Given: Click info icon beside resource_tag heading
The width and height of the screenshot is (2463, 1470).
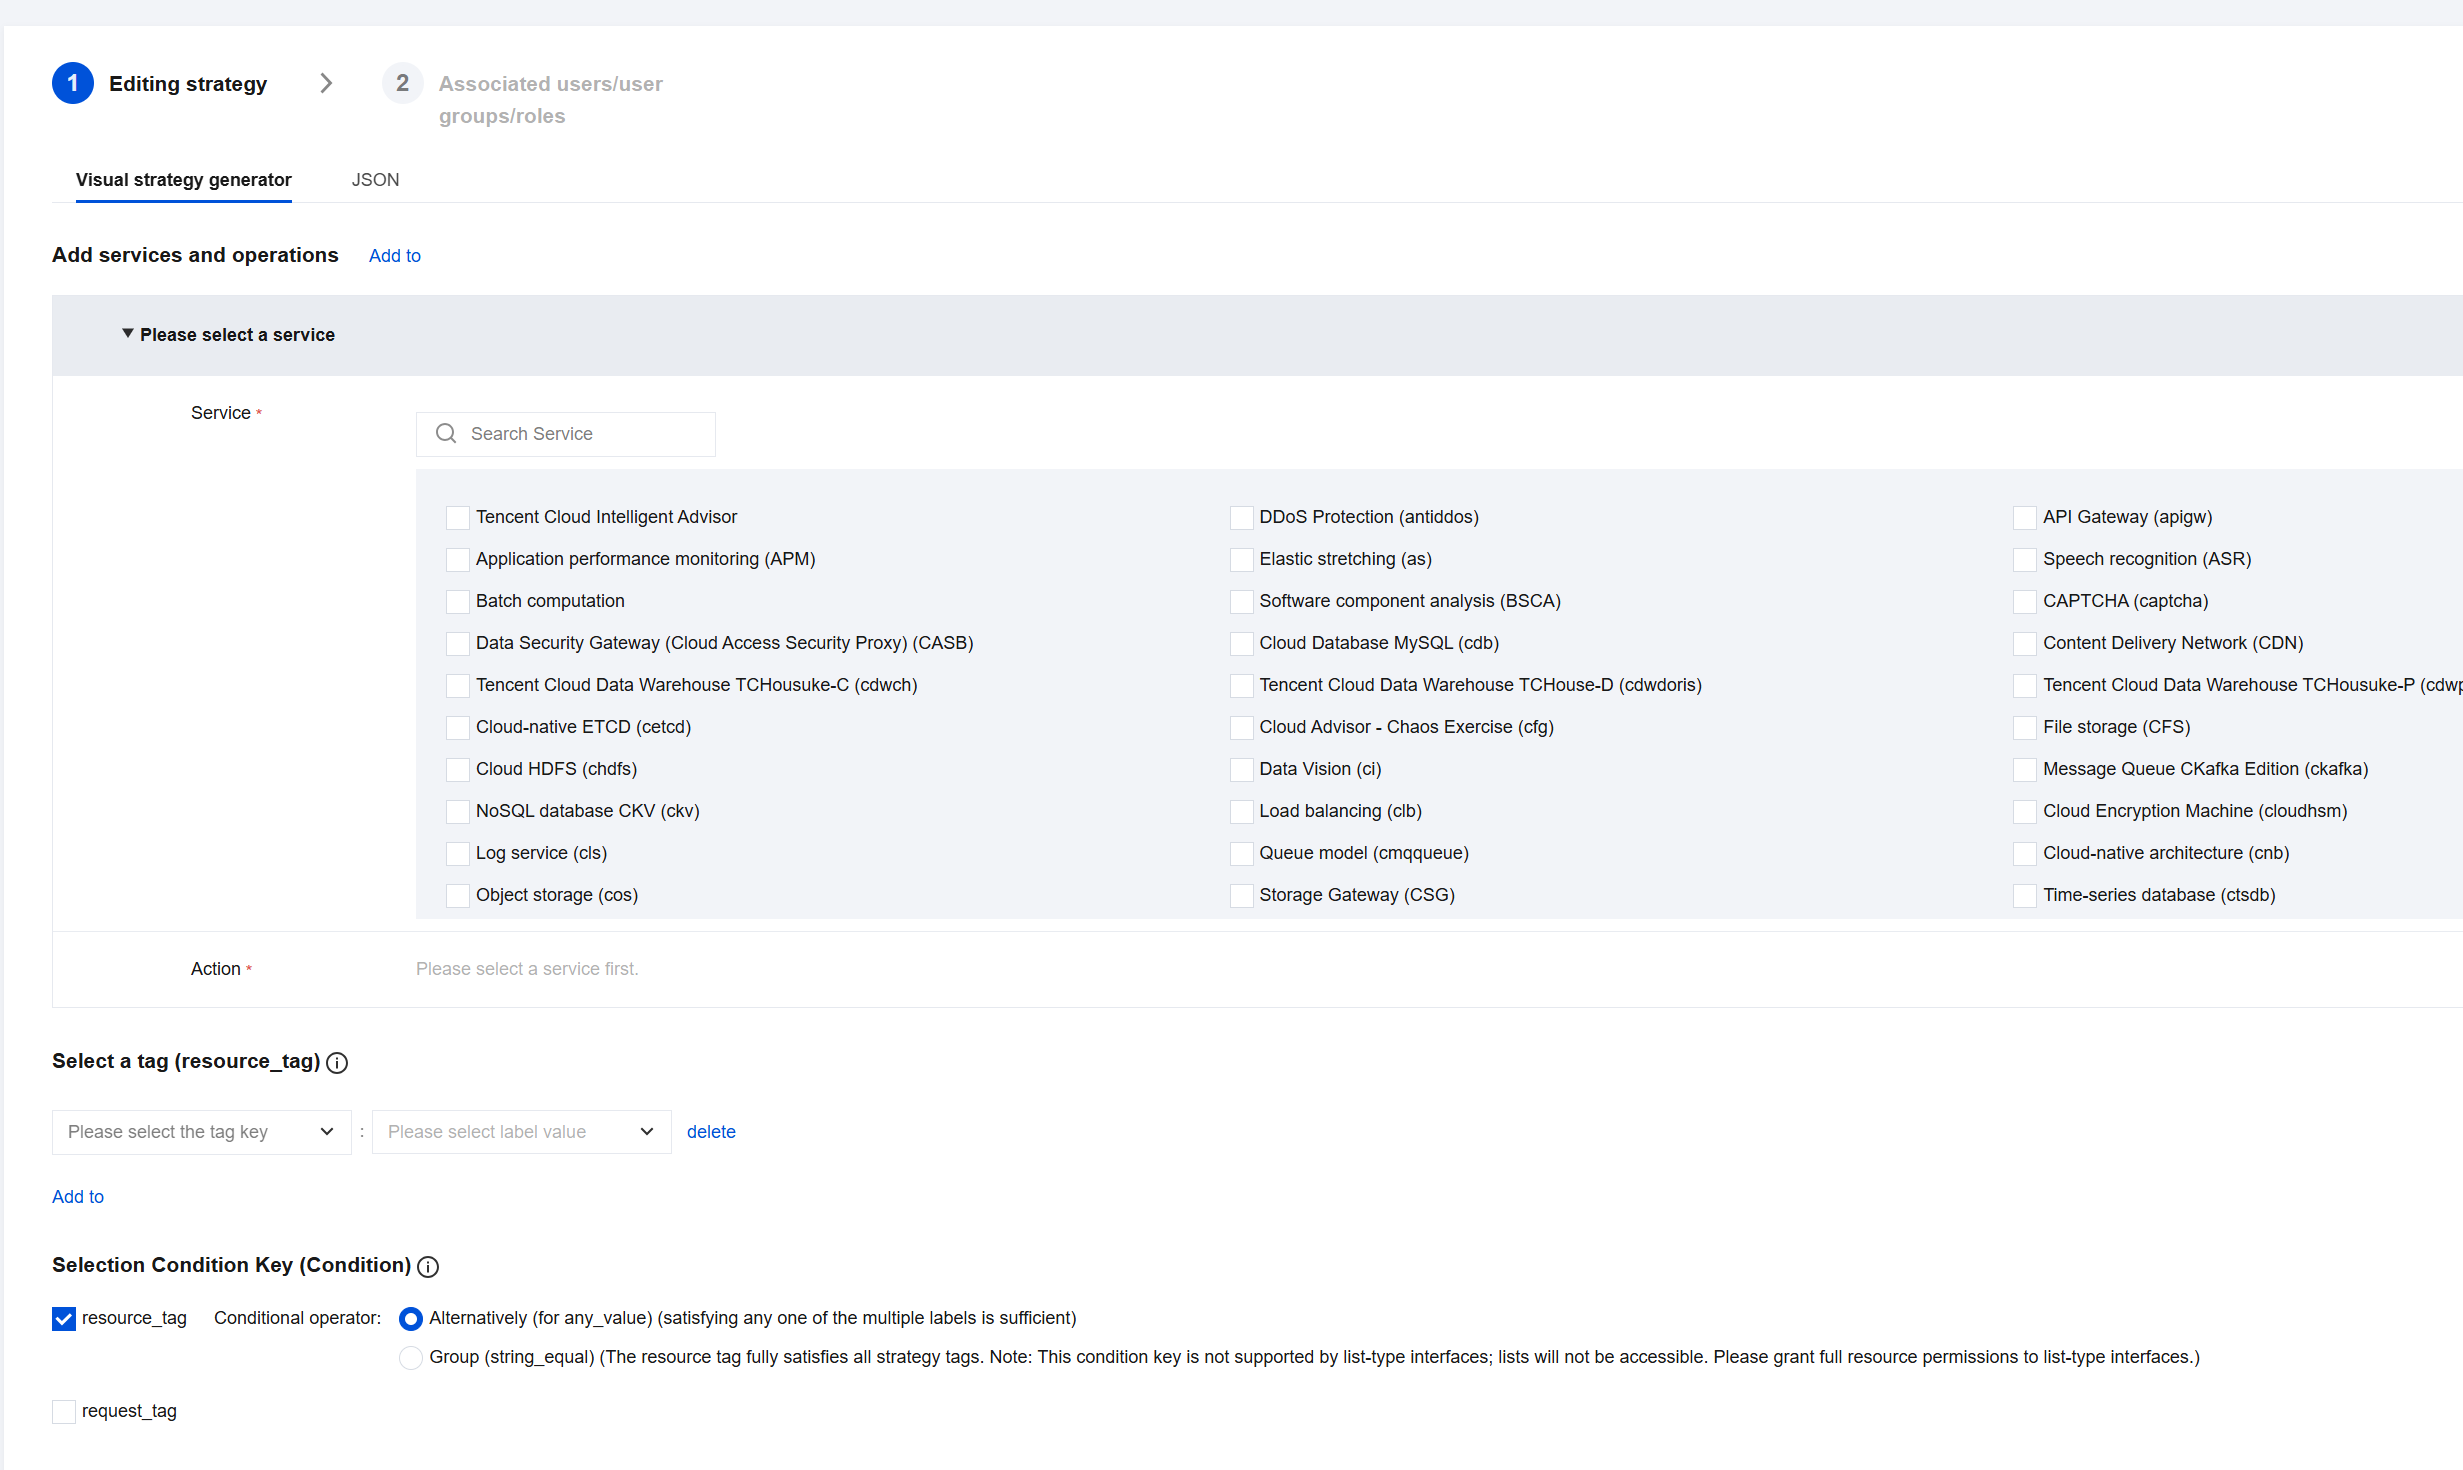Looking at the screenshot, I should click(337, 1063).
